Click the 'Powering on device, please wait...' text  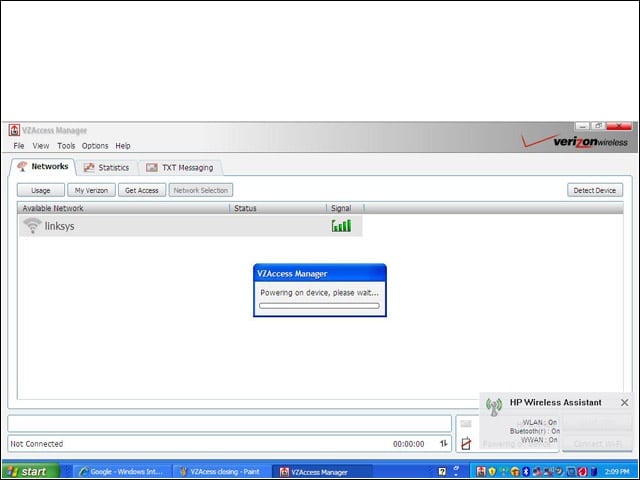[x=319, y=293]
